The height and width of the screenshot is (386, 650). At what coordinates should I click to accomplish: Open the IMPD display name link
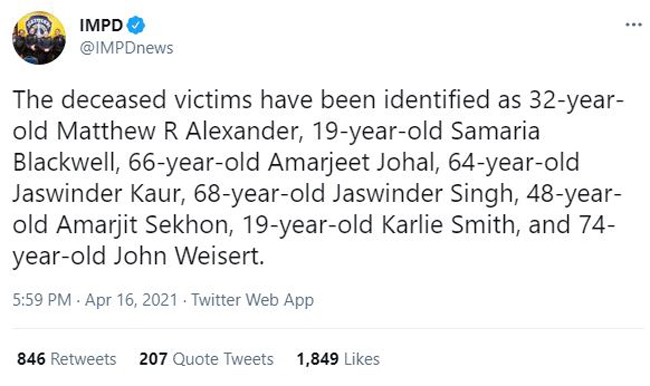point(101,25)
